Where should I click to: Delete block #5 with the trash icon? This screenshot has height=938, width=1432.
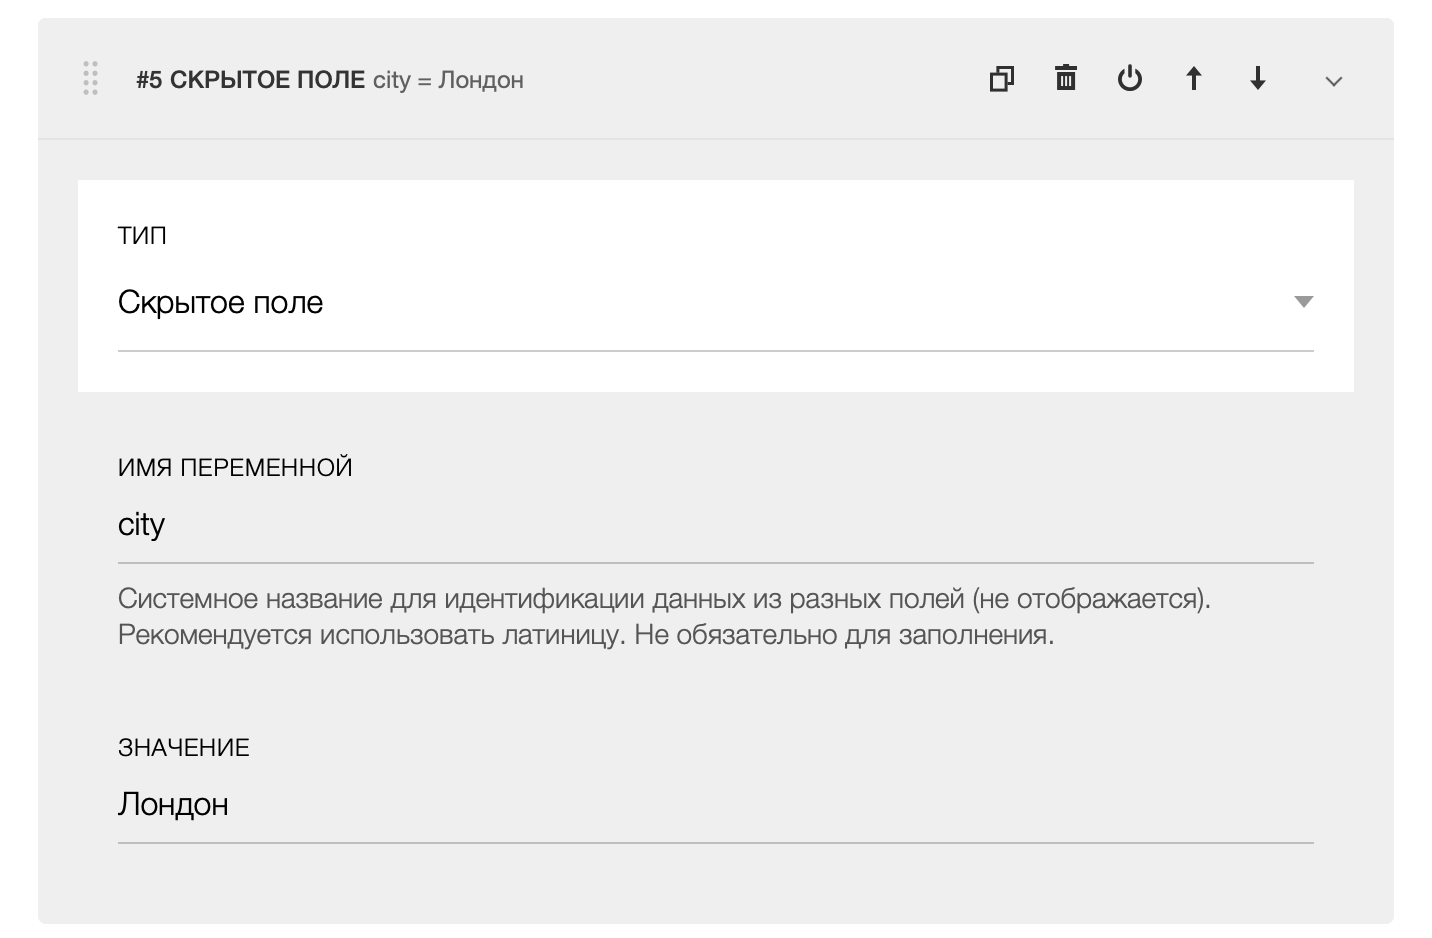1066,78
